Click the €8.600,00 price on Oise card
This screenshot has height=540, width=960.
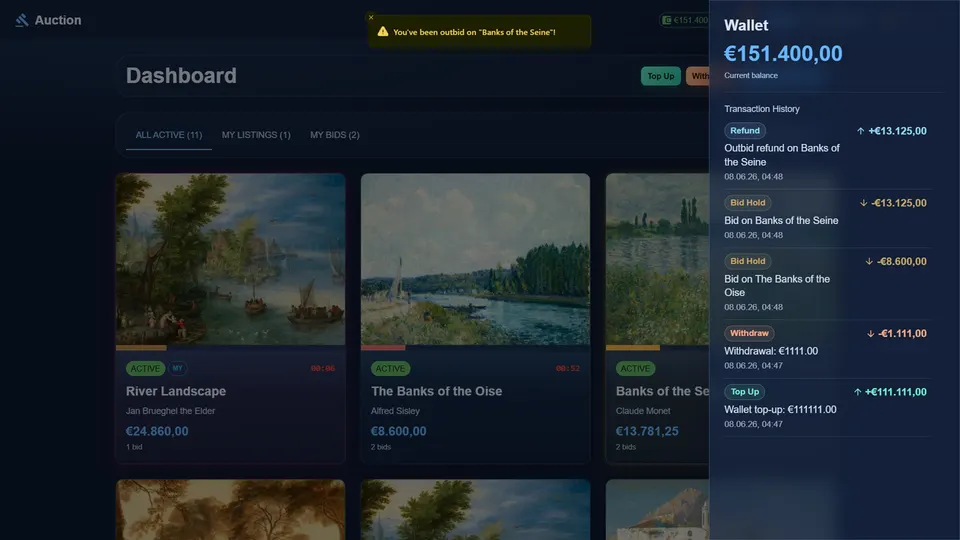(x=399, y=431)
